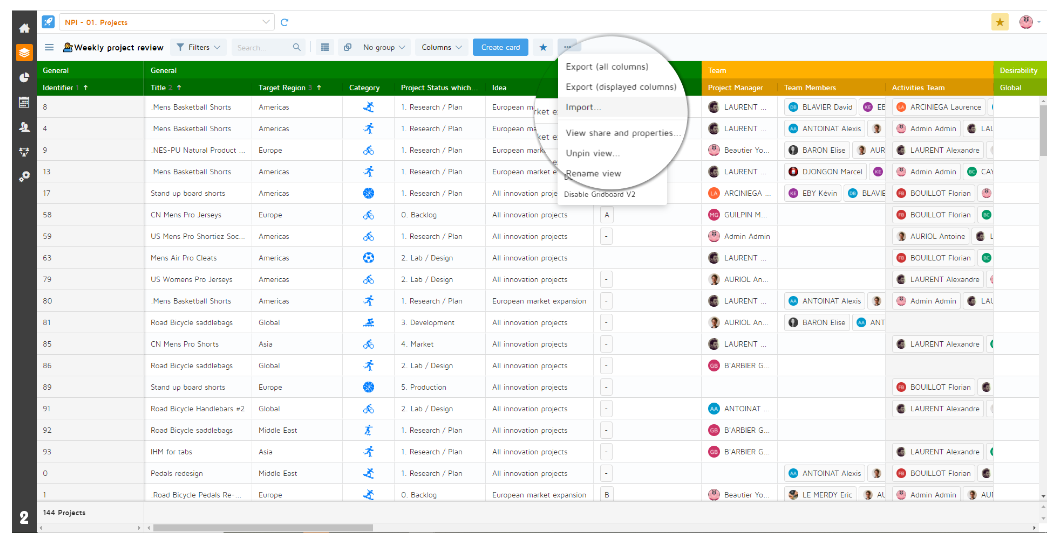Open the hamburger views menu icon
This screenshot has width=1062, height=545.
tap(49, 47)
